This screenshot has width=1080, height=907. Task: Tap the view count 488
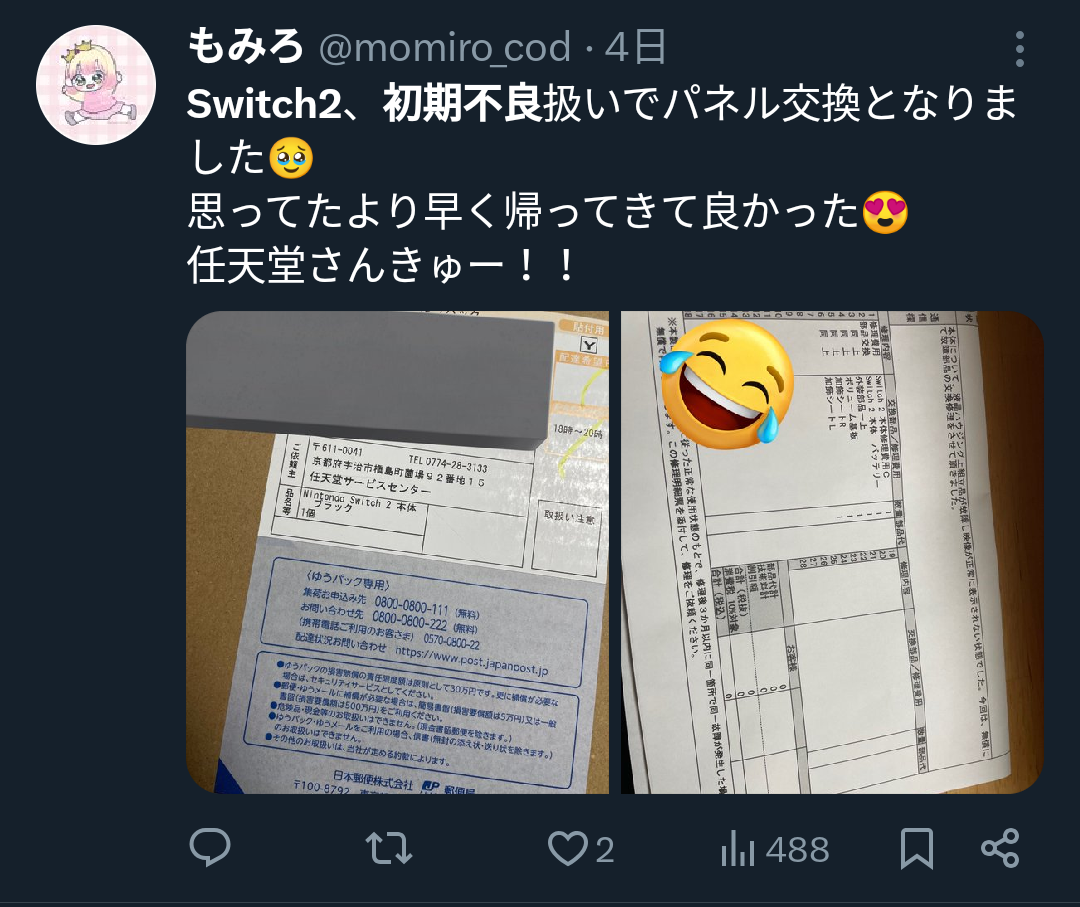pyautogui.click(x=798, y=850)
